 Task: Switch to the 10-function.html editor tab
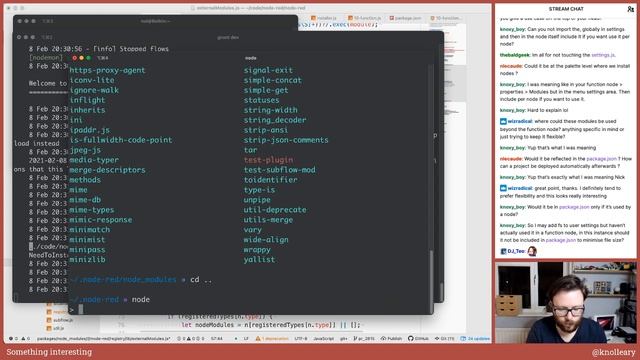tap(446, 18)
